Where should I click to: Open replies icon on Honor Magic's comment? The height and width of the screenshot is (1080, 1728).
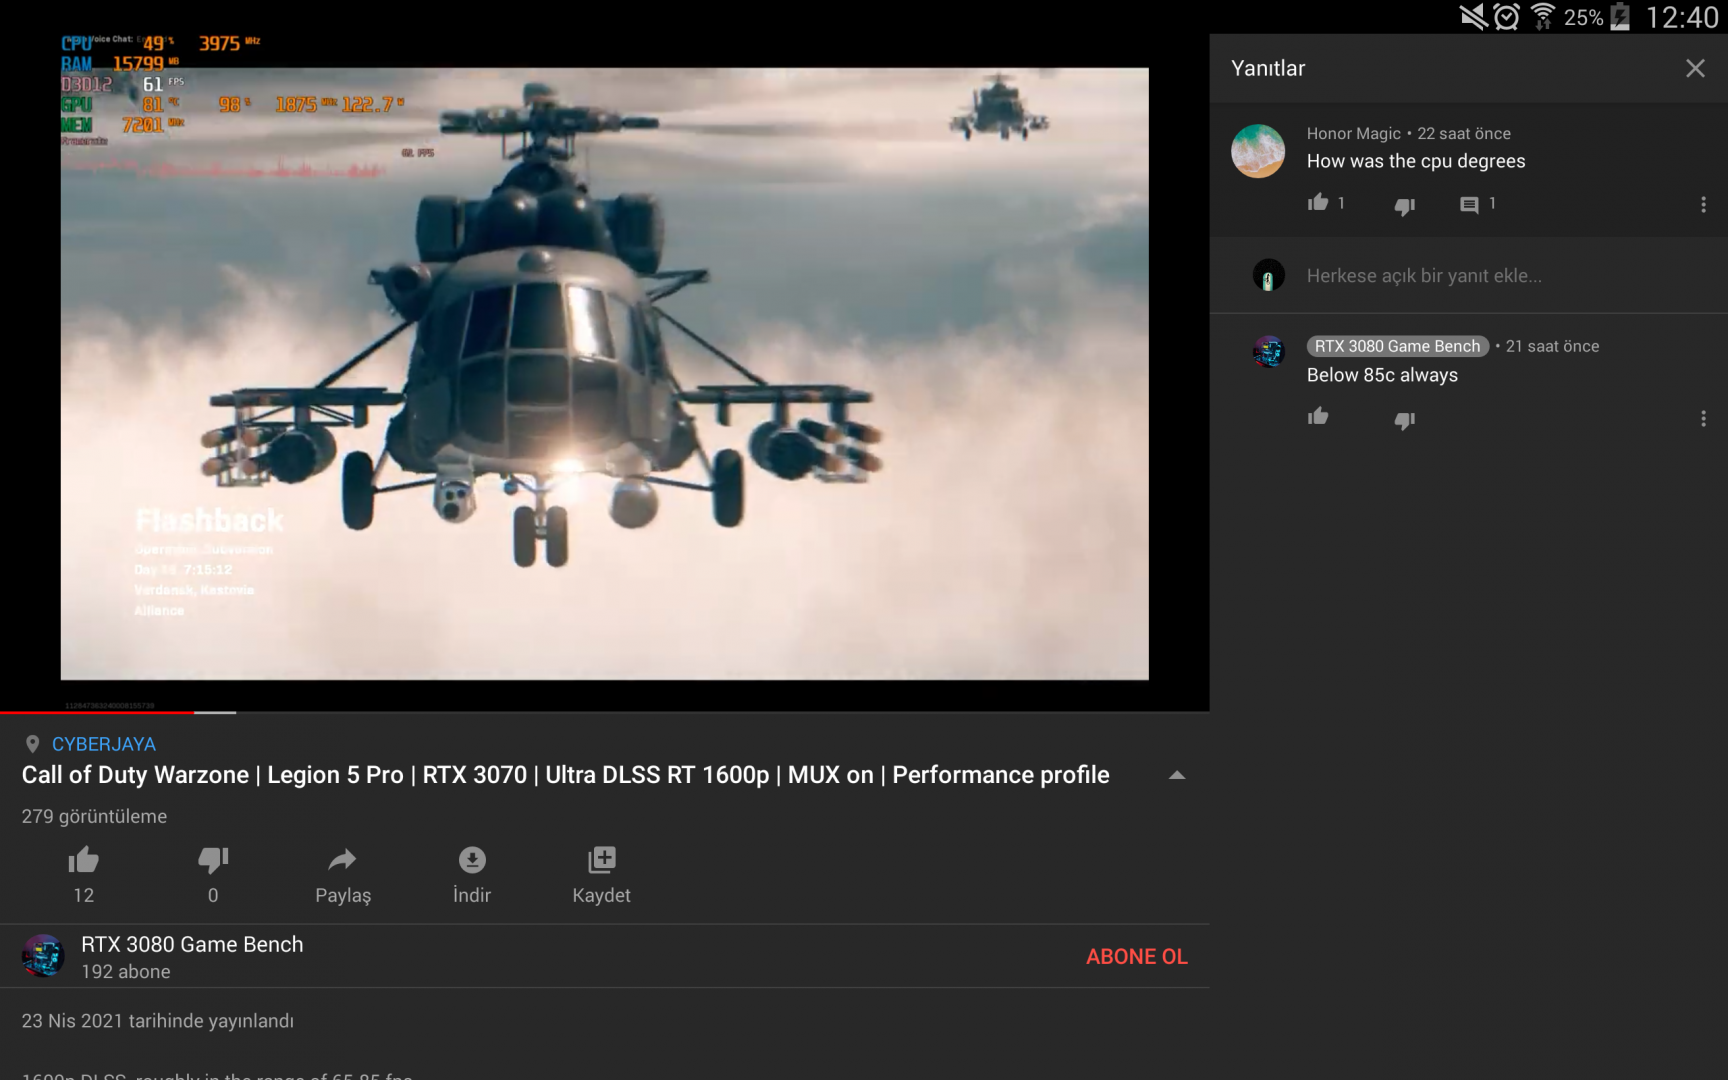1469,205
